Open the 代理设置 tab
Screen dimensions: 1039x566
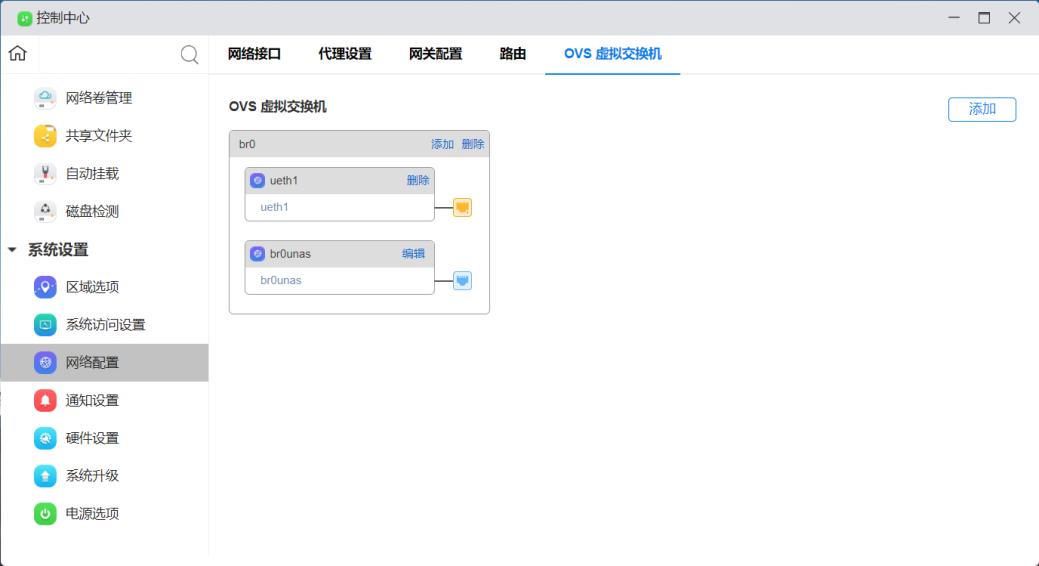point(345,54)
